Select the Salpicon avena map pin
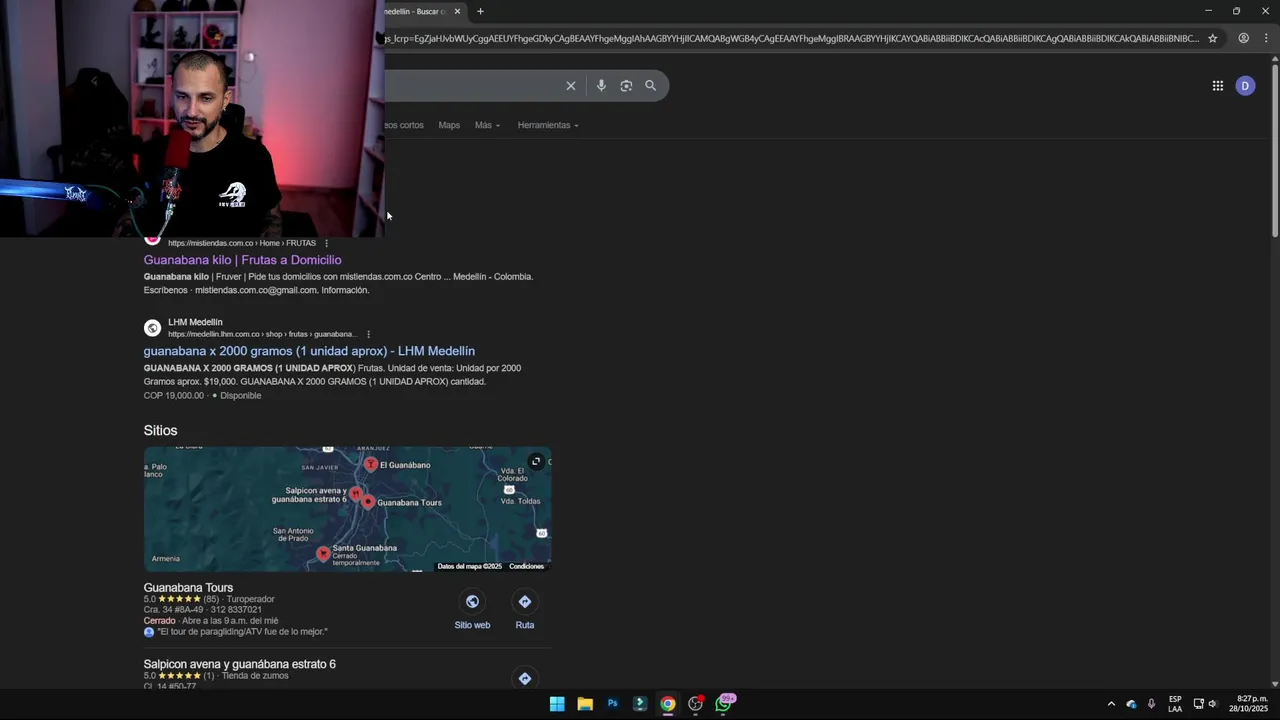The image size is (1280, 720). (355, 493)
